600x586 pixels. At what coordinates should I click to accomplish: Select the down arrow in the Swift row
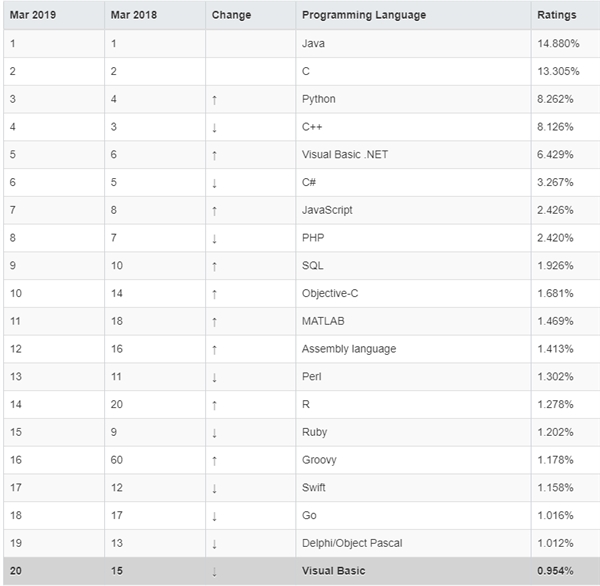point(215,488)
